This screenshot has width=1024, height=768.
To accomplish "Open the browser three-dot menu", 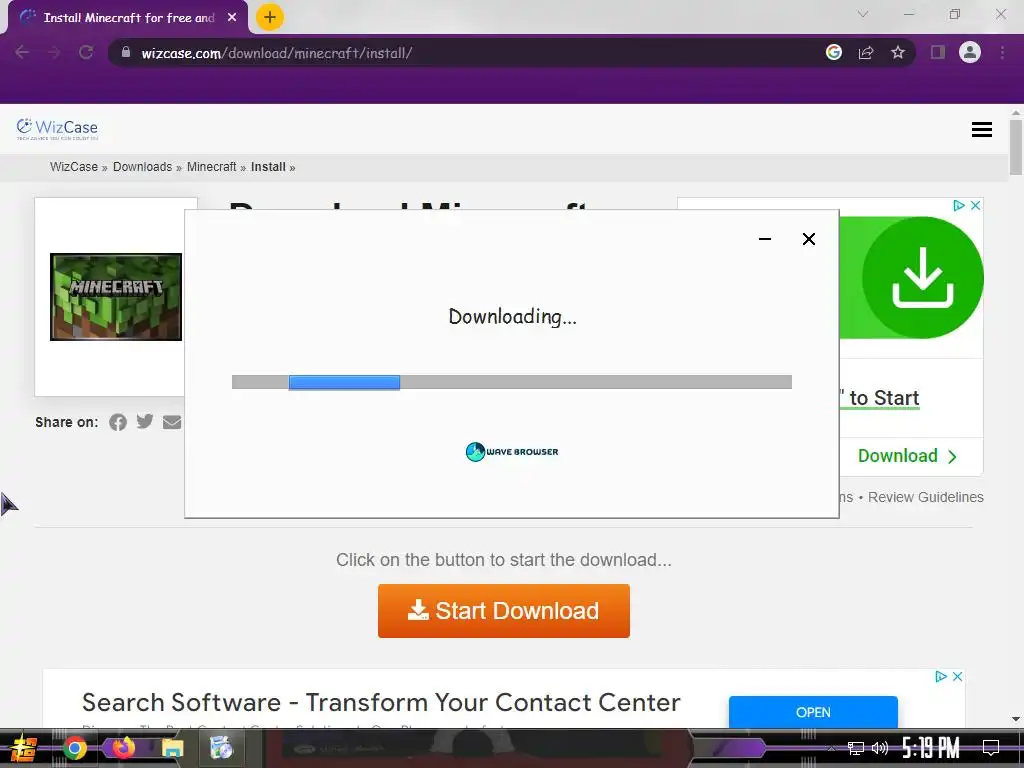I will point(1002,52).
